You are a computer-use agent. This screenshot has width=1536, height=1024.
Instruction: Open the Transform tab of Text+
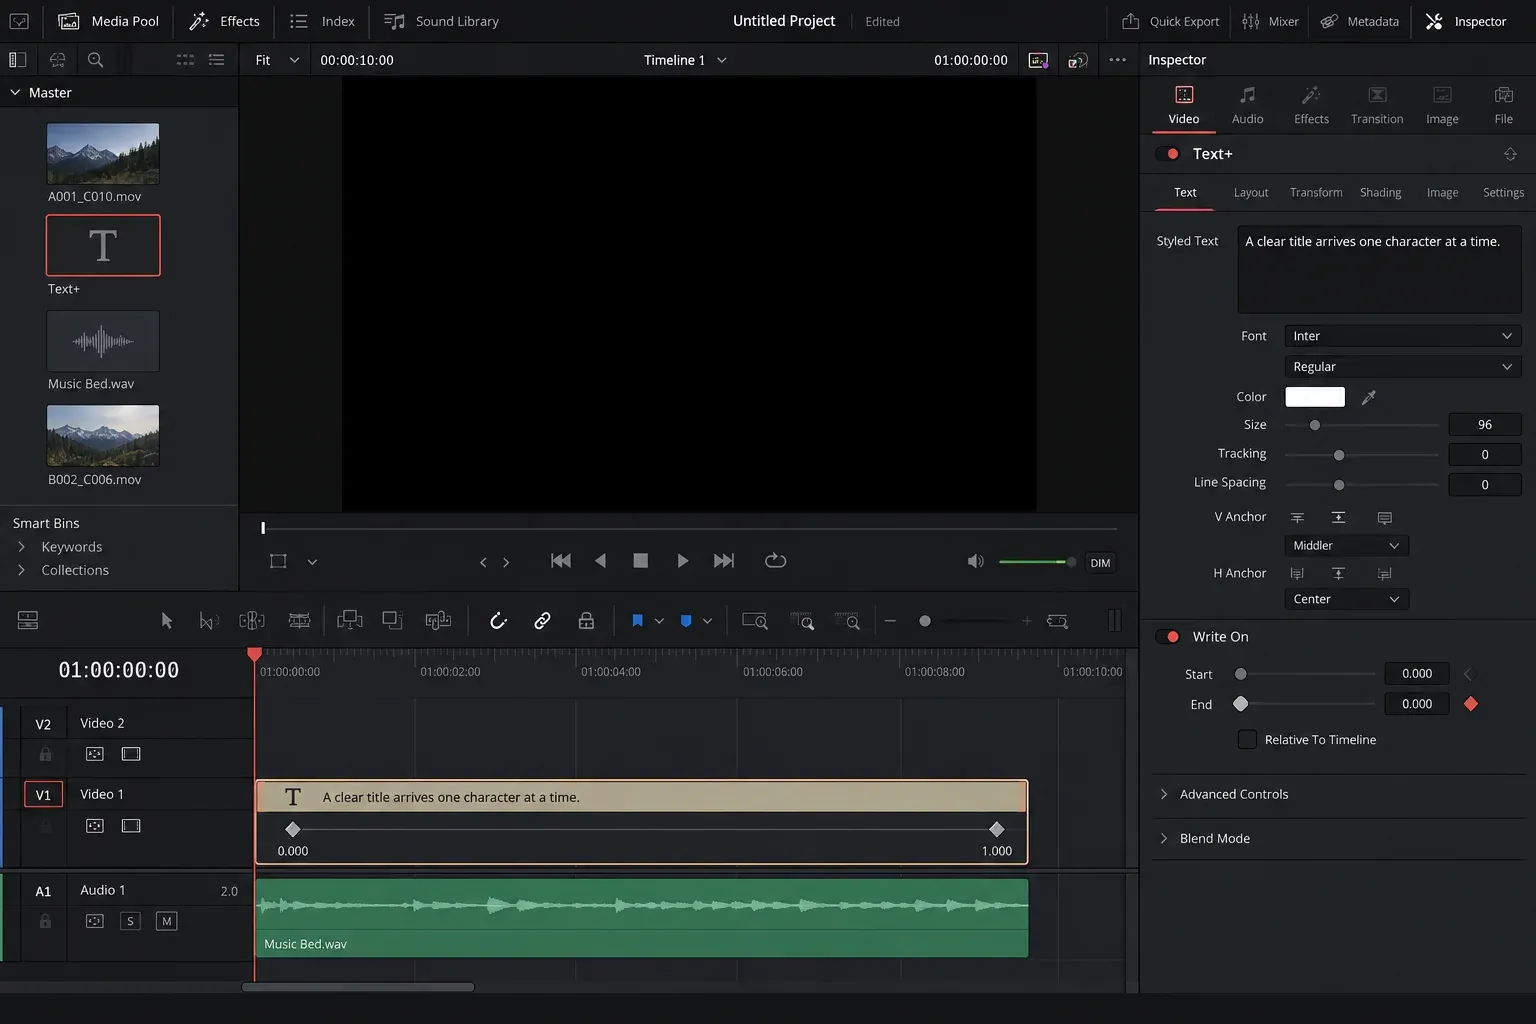pos(1316,192)
